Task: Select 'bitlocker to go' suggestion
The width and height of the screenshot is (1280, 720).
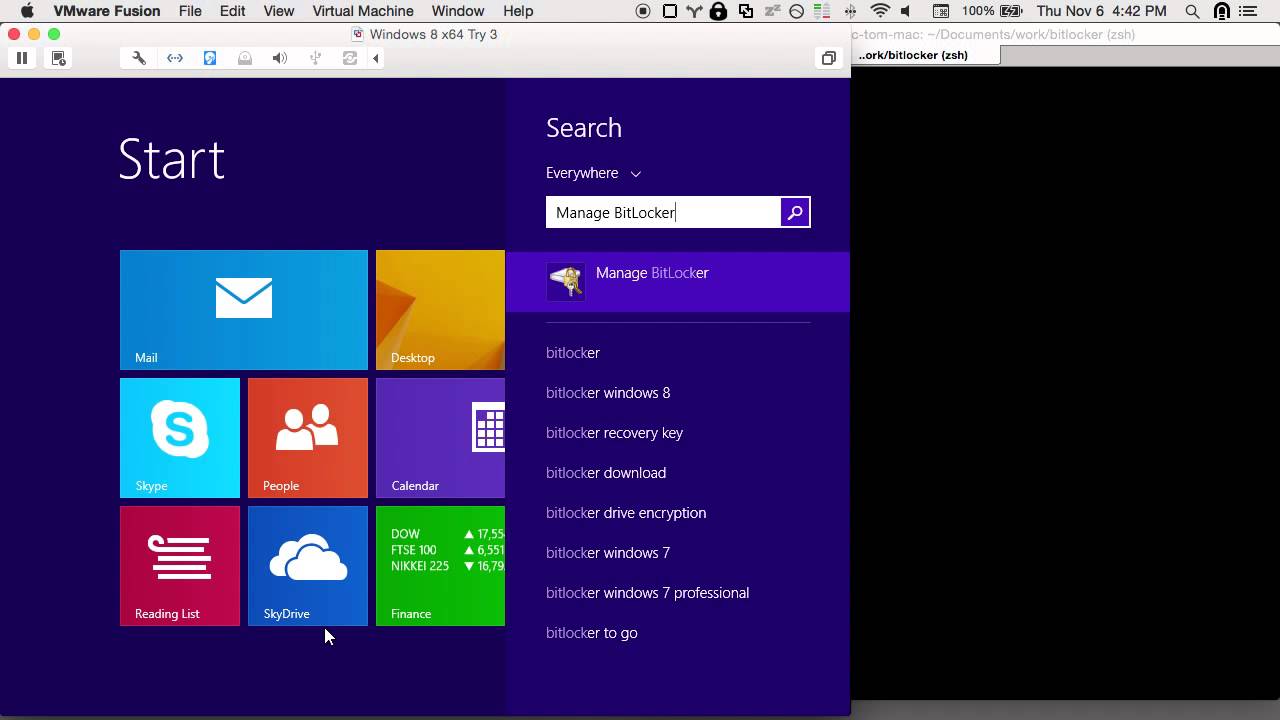Action: 591,633
